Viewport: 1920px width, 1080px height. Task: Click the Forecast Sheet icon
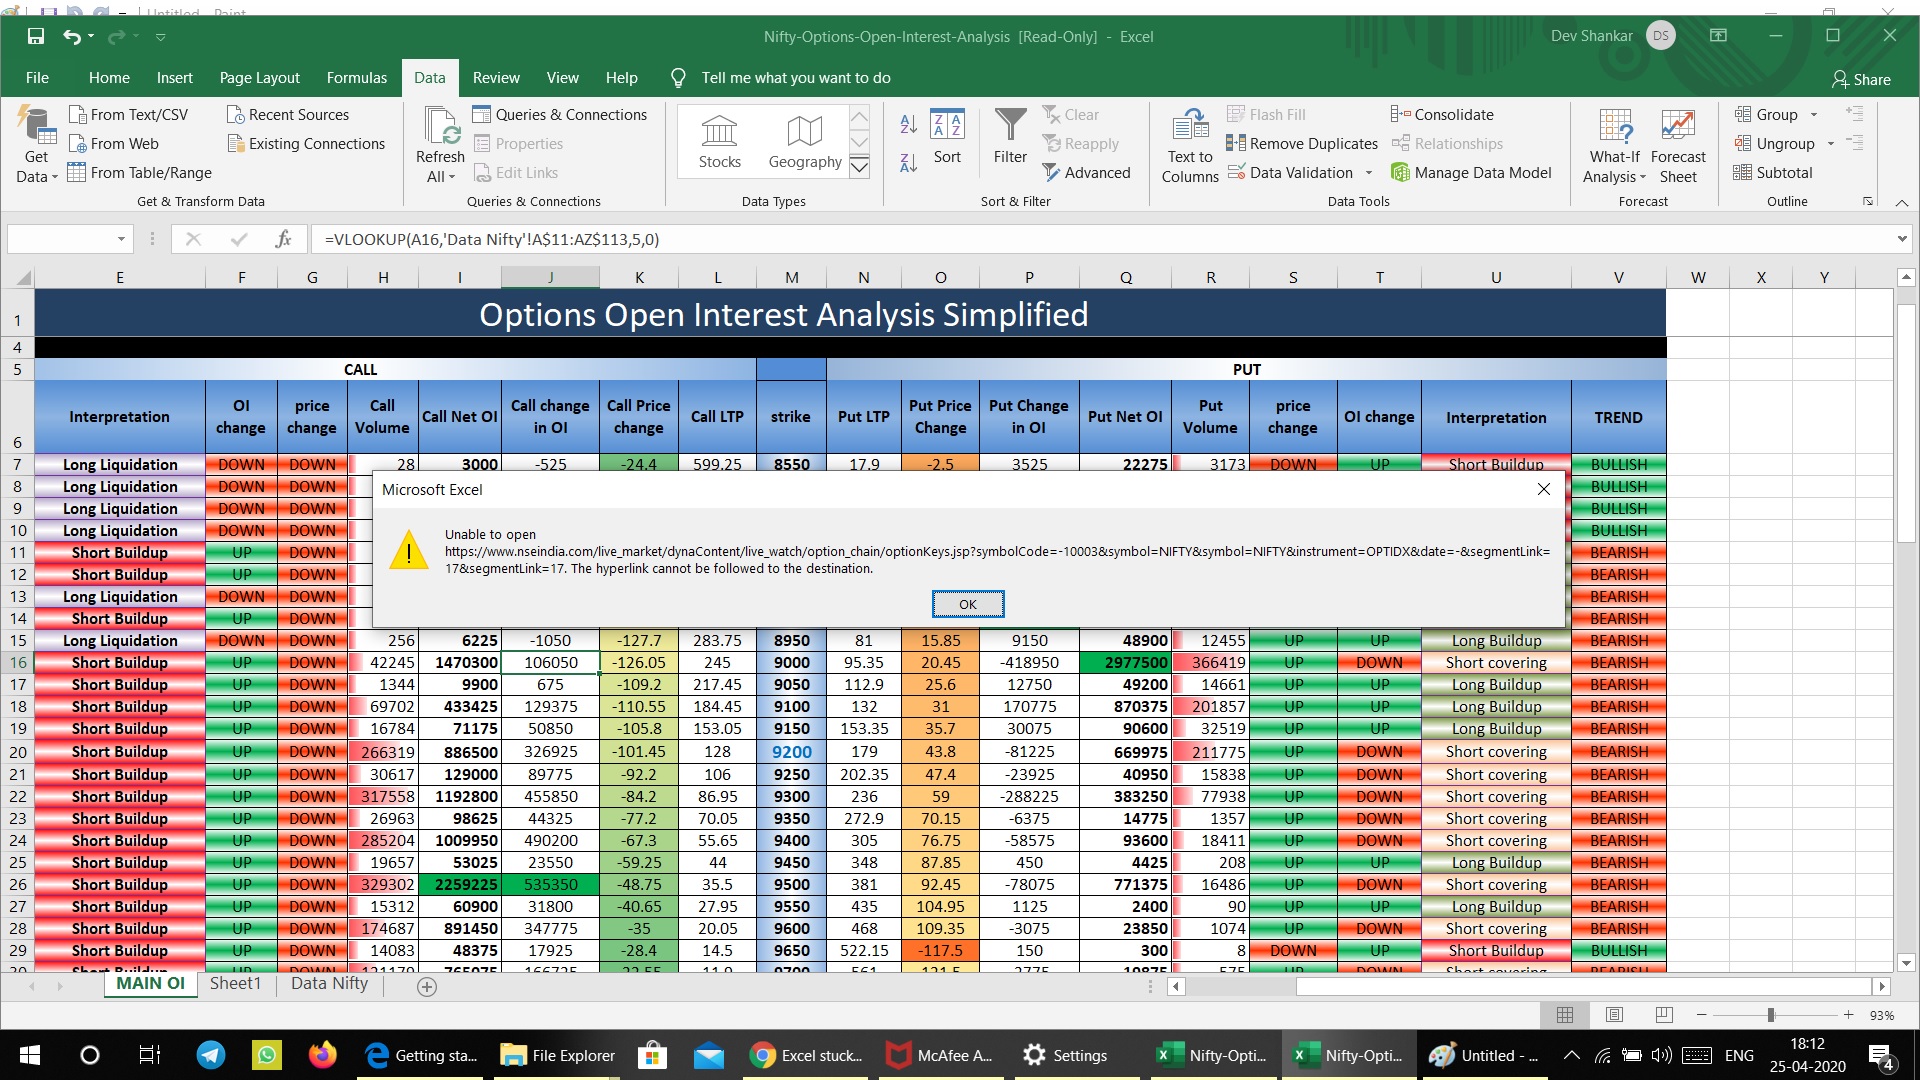pos(1677,146)
